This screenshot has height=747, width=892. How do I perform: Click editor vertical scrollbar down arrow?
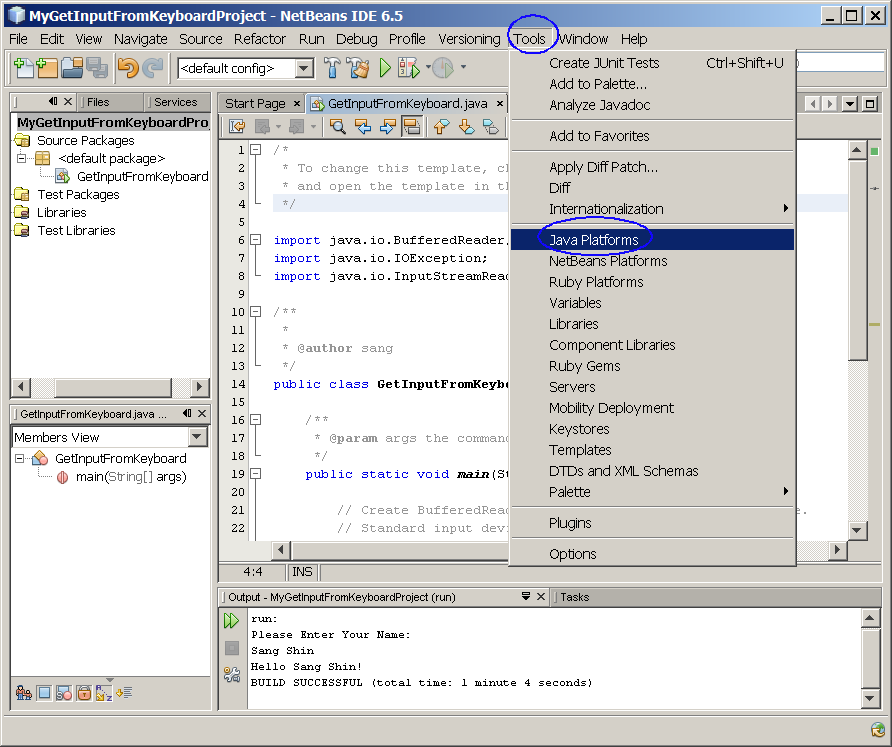tap(857, 530)
